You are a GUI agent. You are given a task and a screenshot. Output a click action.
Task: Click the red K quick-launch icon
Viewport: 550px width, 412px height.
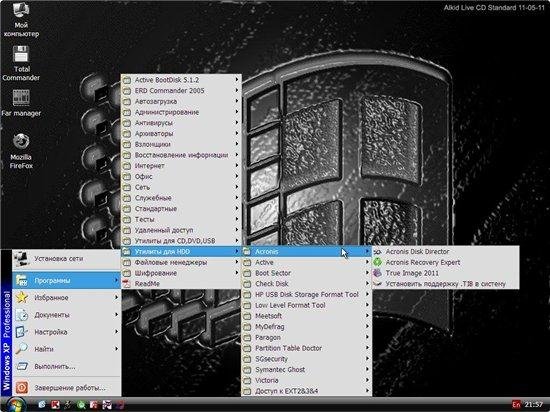coord(55,405)
